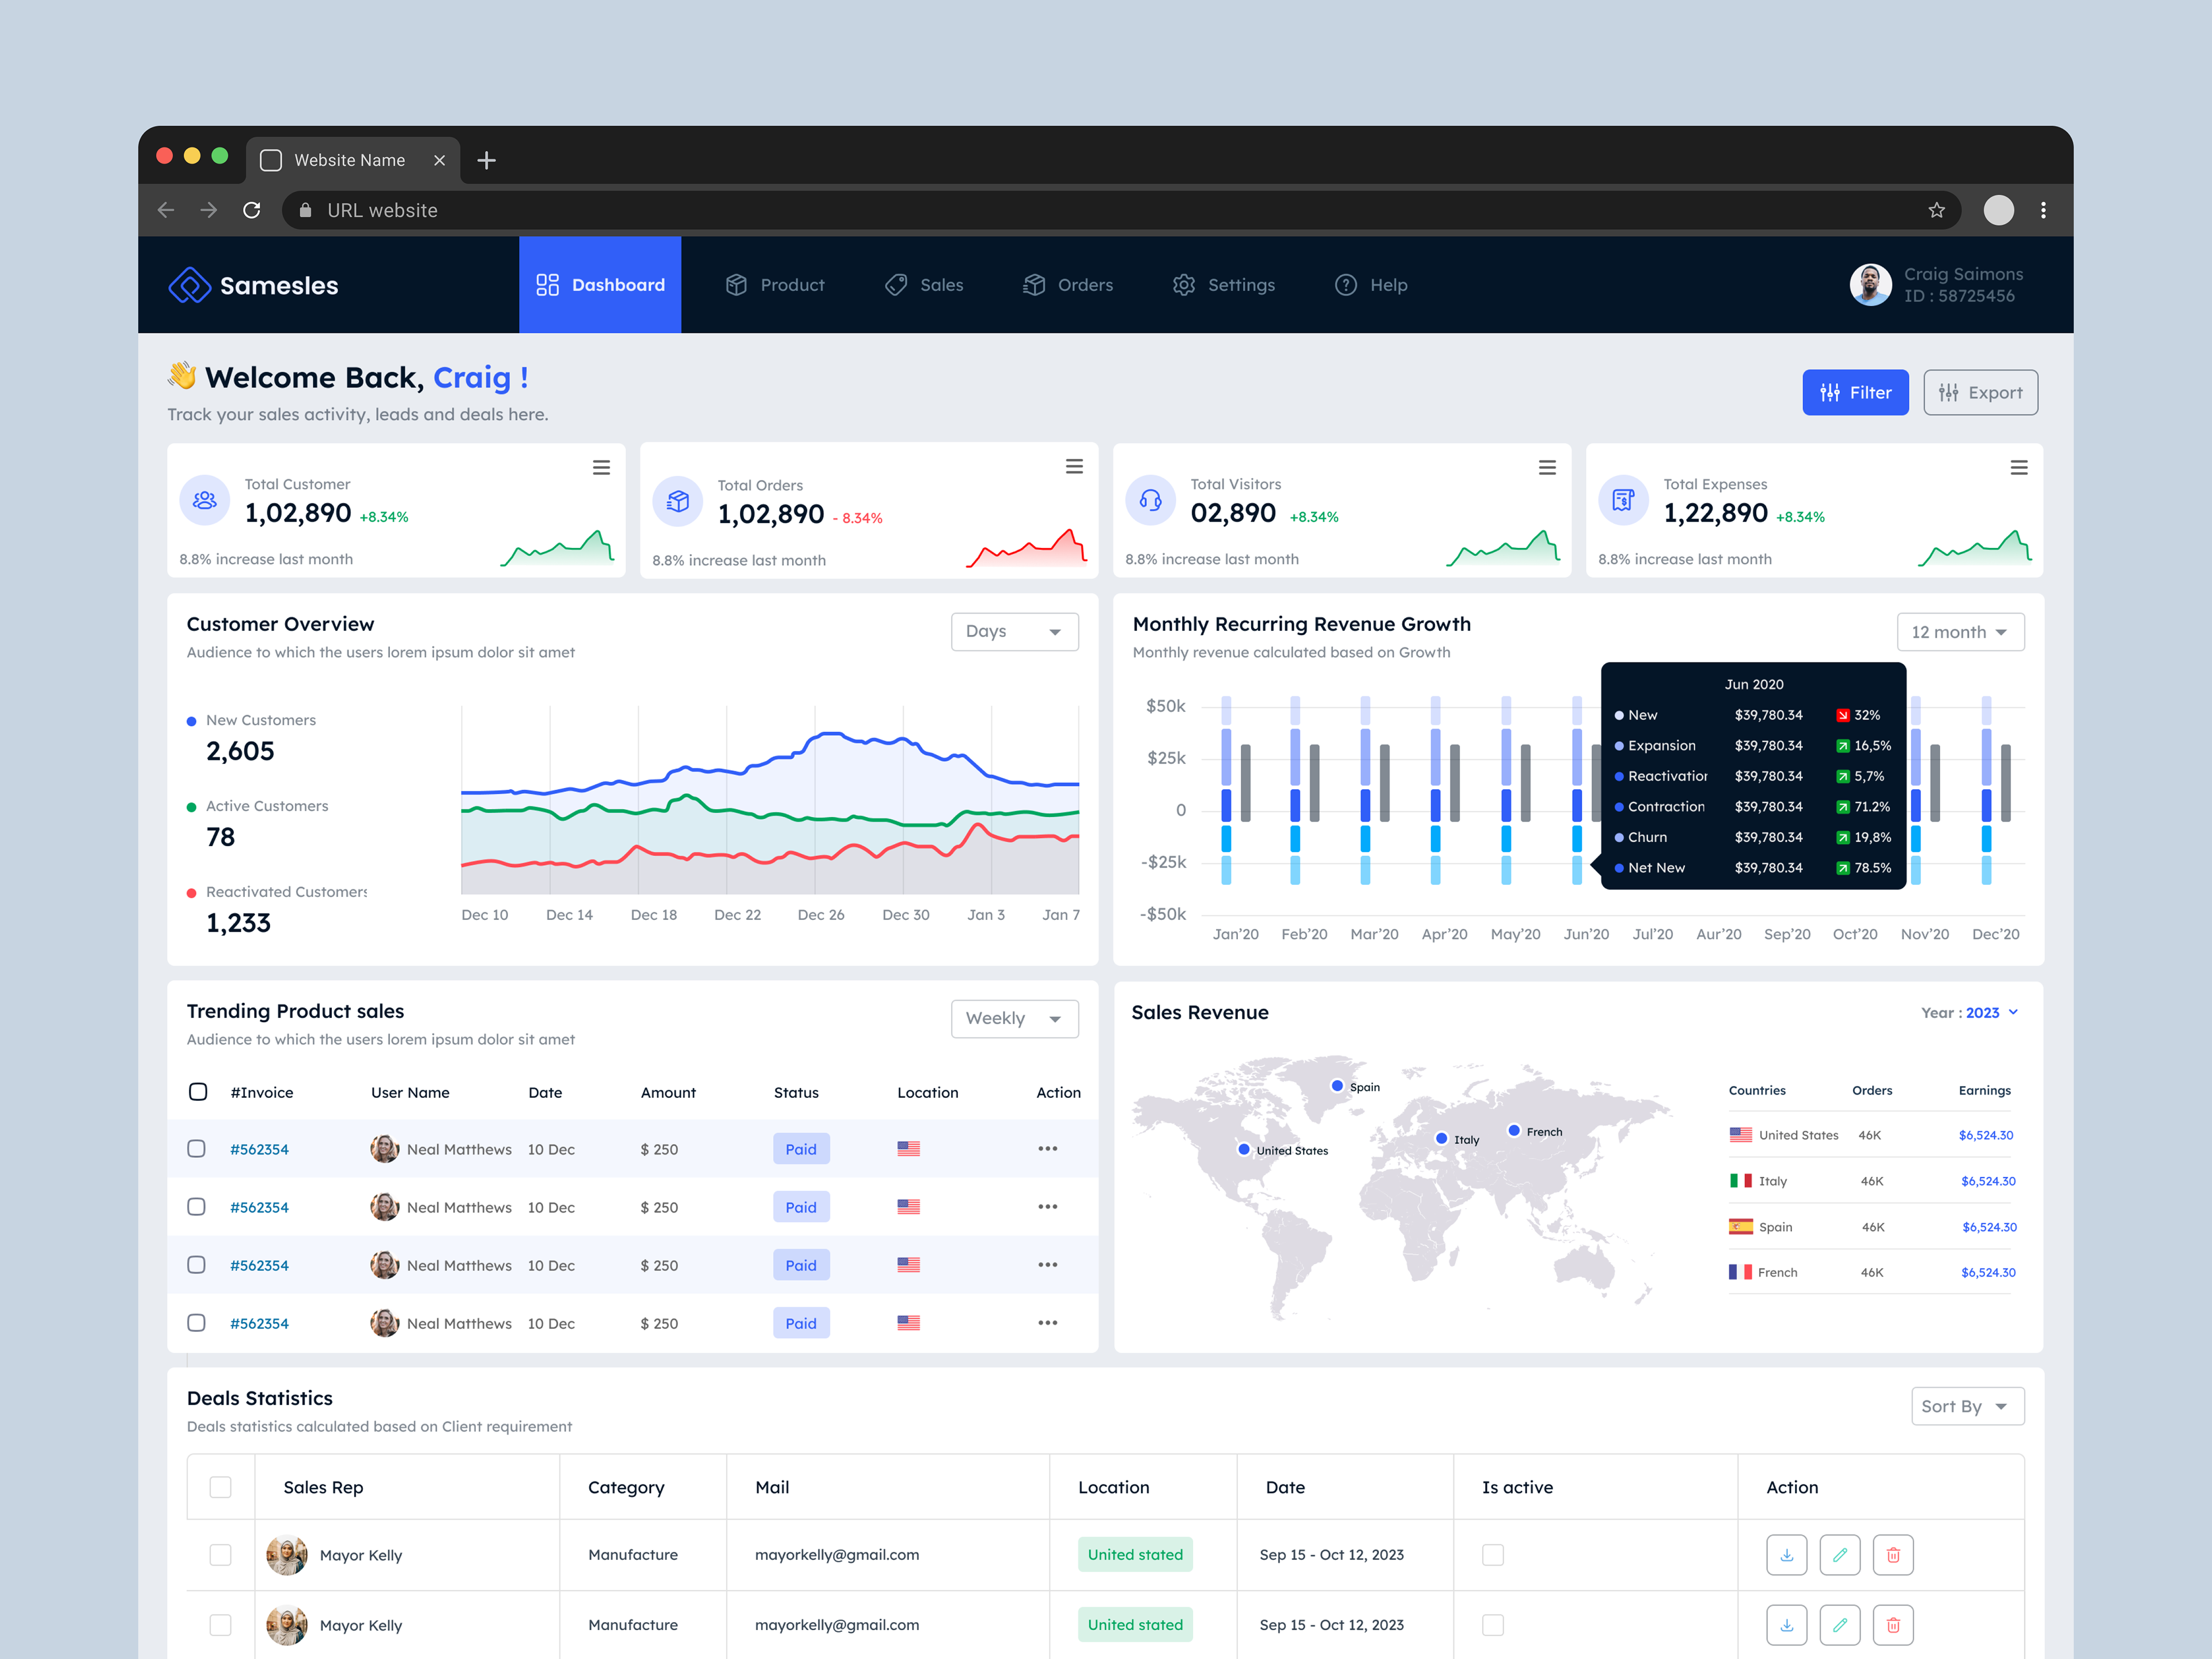Open a new browser tab
The image size is (2212, 1659).
486,160
